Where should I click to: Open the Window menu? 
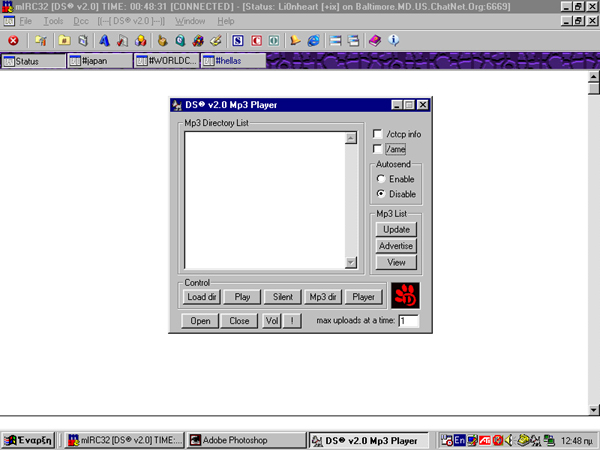(190, 21)
